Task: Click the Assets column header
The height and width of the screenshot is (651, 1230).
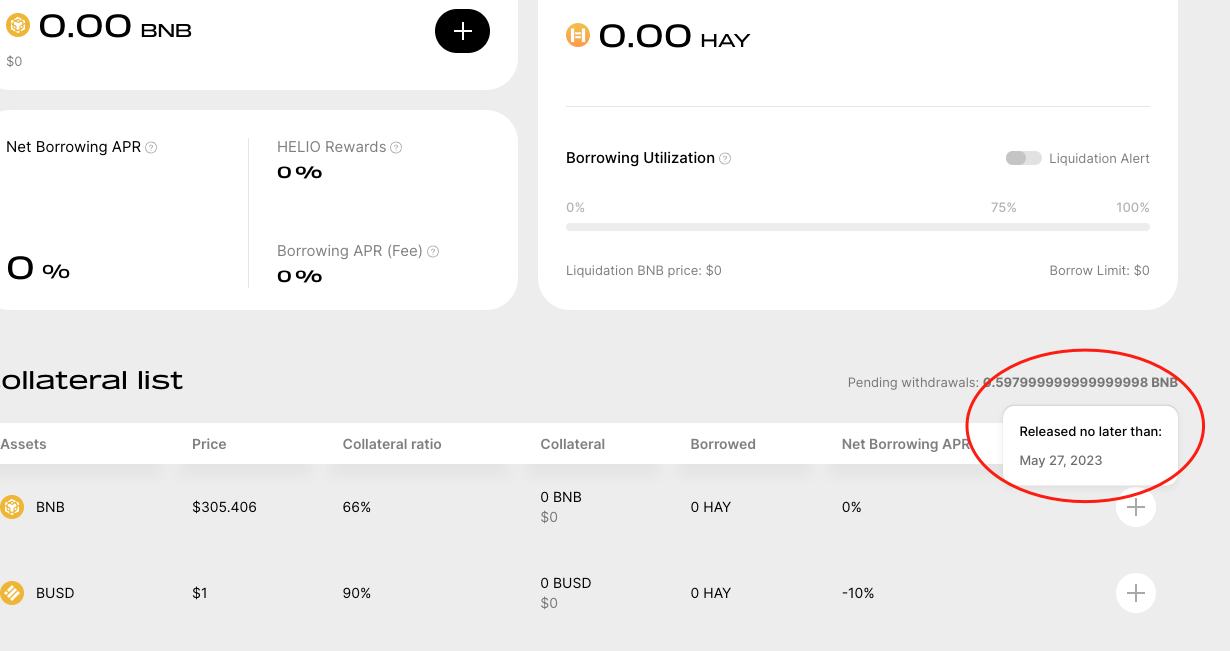Action: (23, 444)
